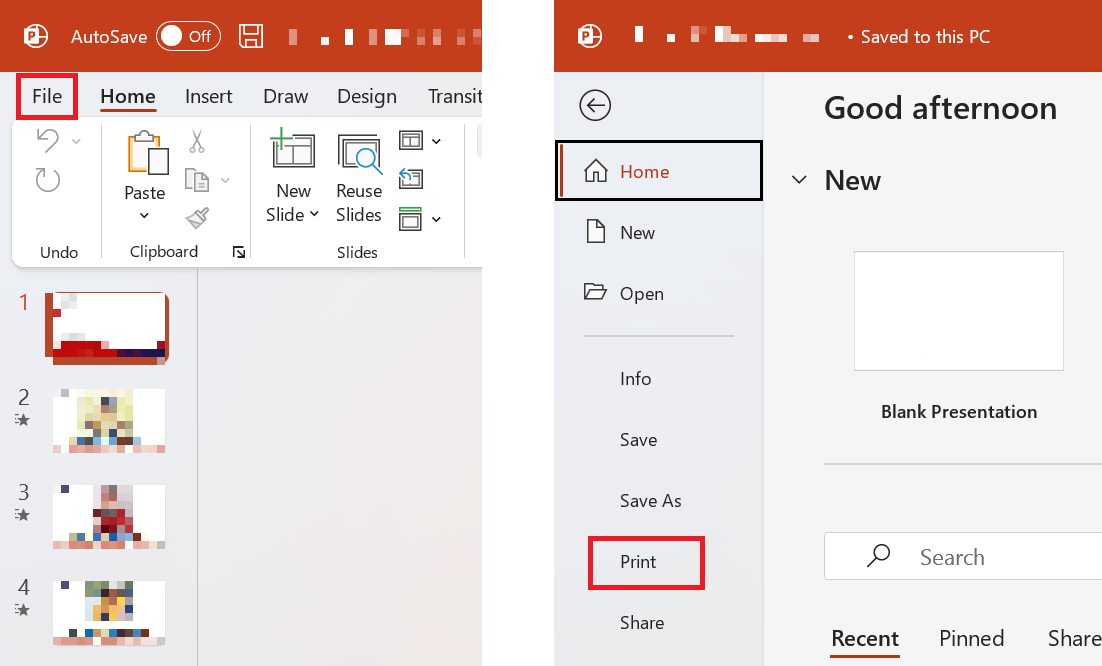Click the Redo circular arrow icon

tap(48, 180)
